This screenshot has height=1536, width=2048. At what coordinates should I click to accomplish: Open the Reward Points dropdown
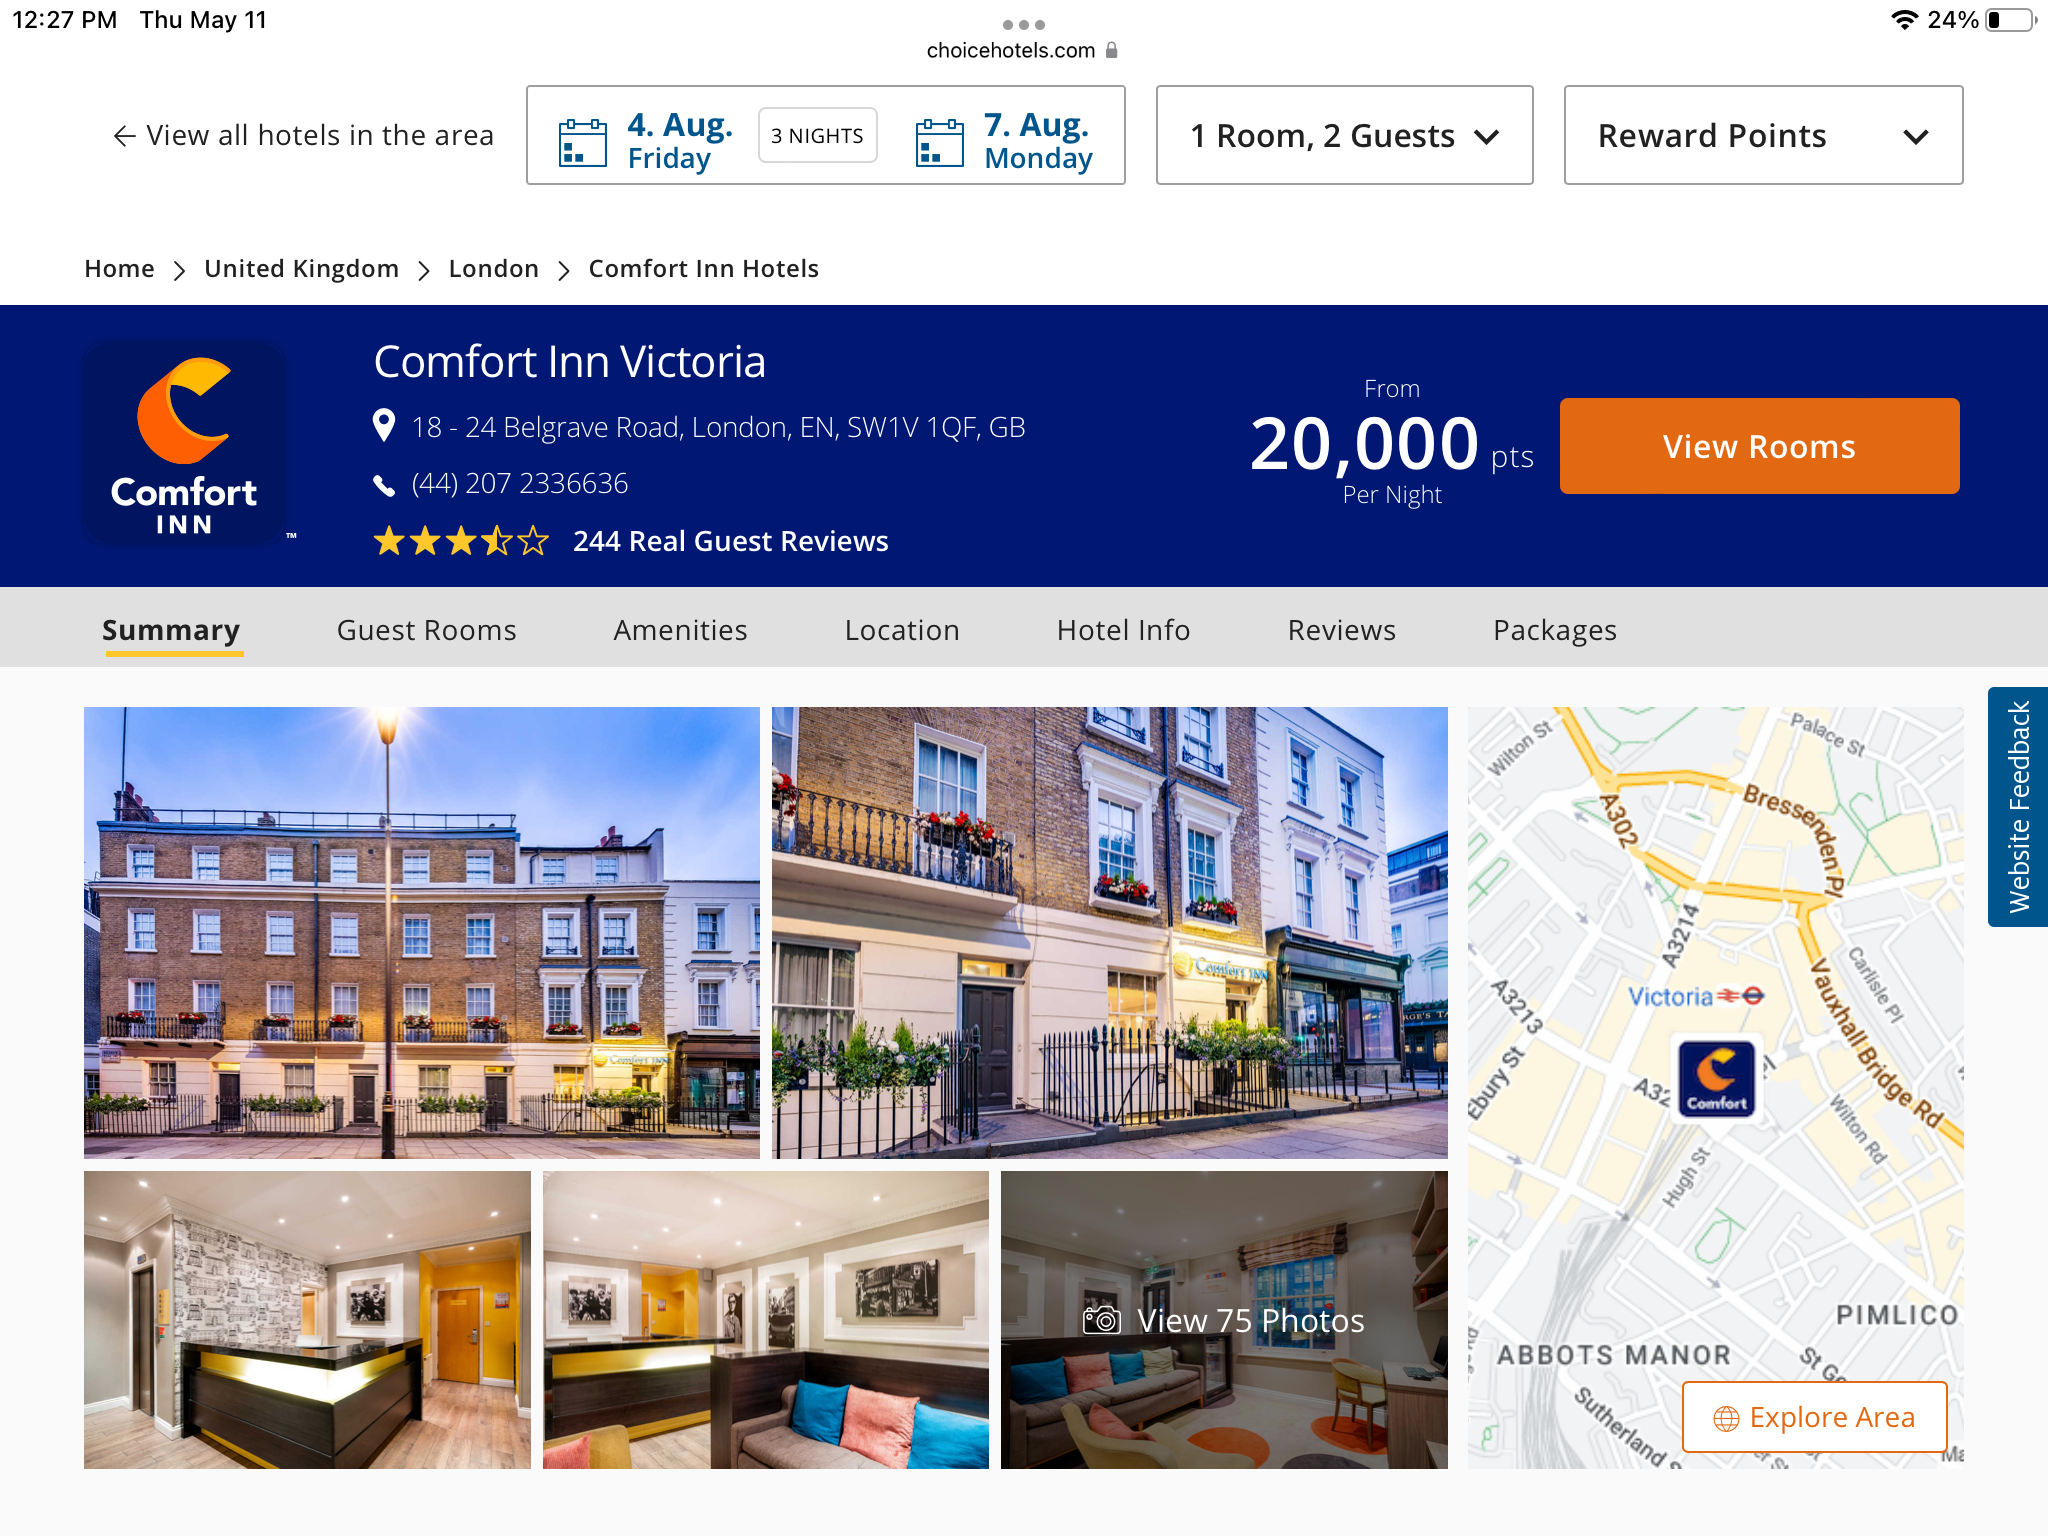point(1763,135)
